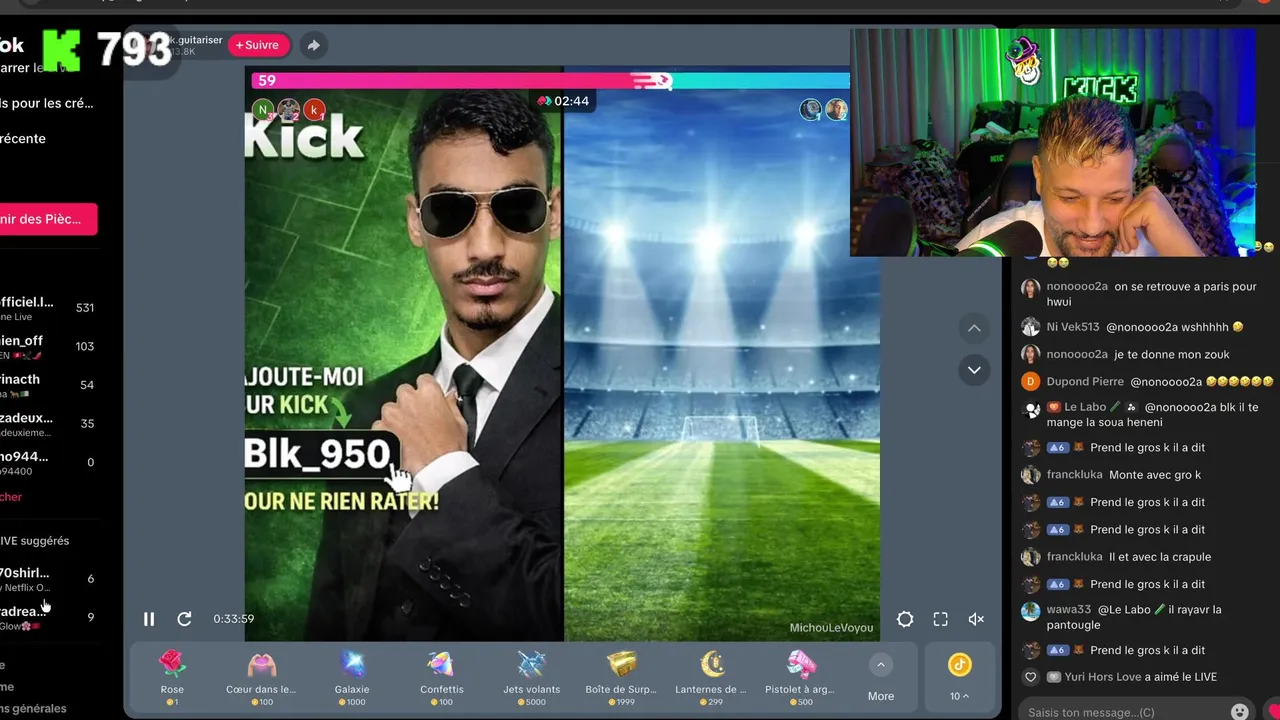Send the Boîte de Surp... gift
The width and height of the screenshot is (1280, 720).
(x=621, y=677)
